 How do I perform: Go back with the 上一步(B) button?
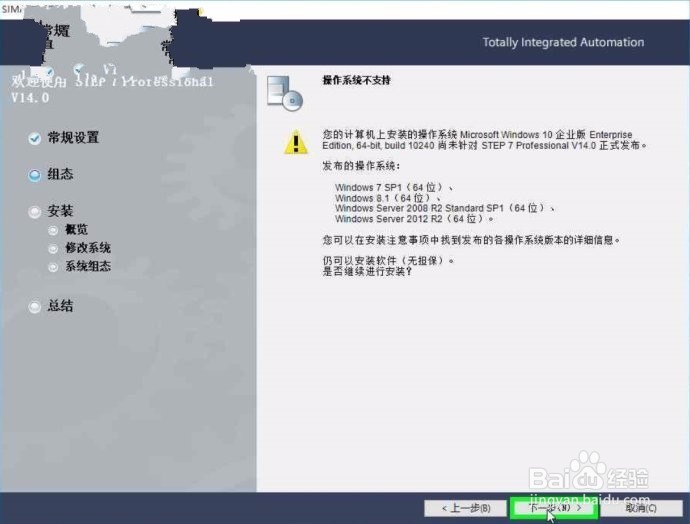click(466, 508)
